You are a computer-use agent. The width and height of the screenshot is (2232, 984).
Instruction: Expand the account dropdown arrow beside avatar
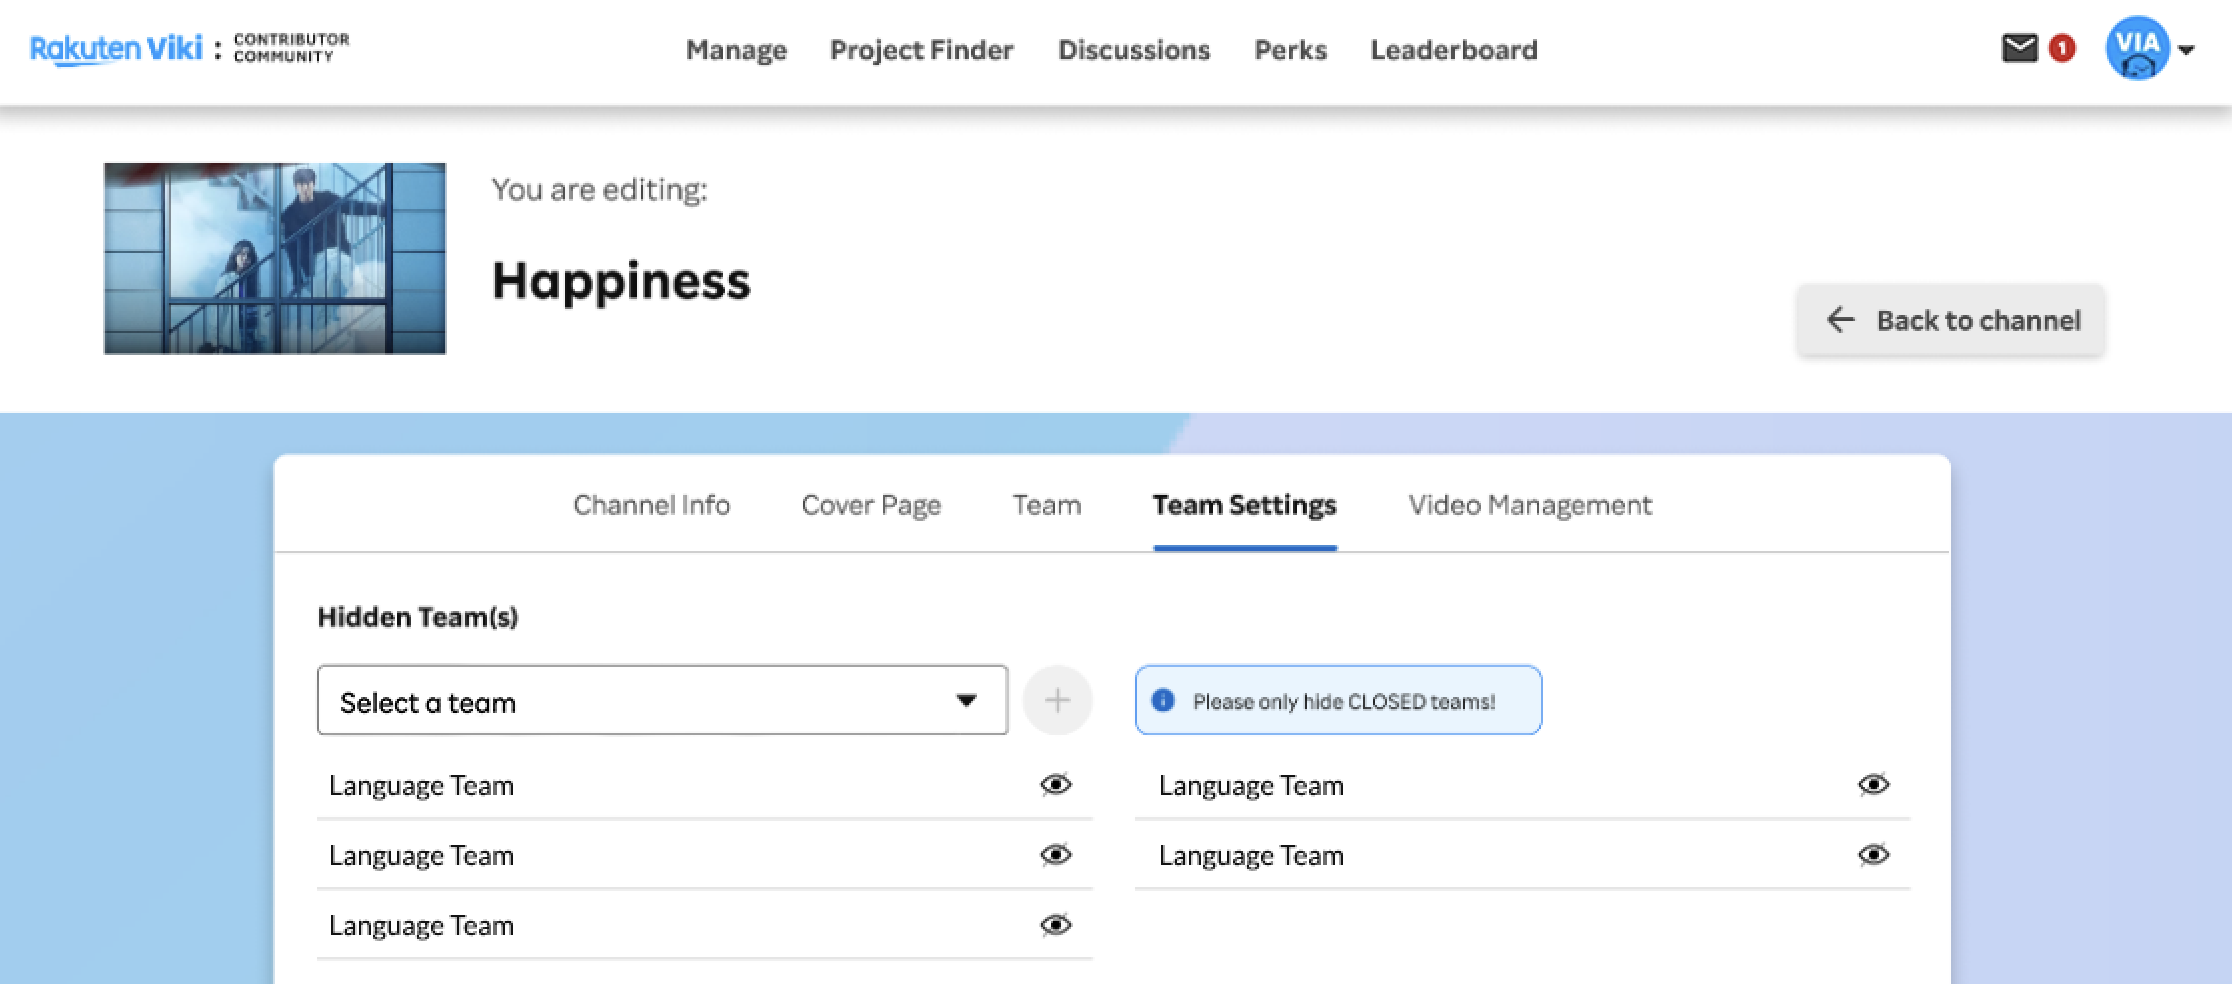click(2187, 50)
